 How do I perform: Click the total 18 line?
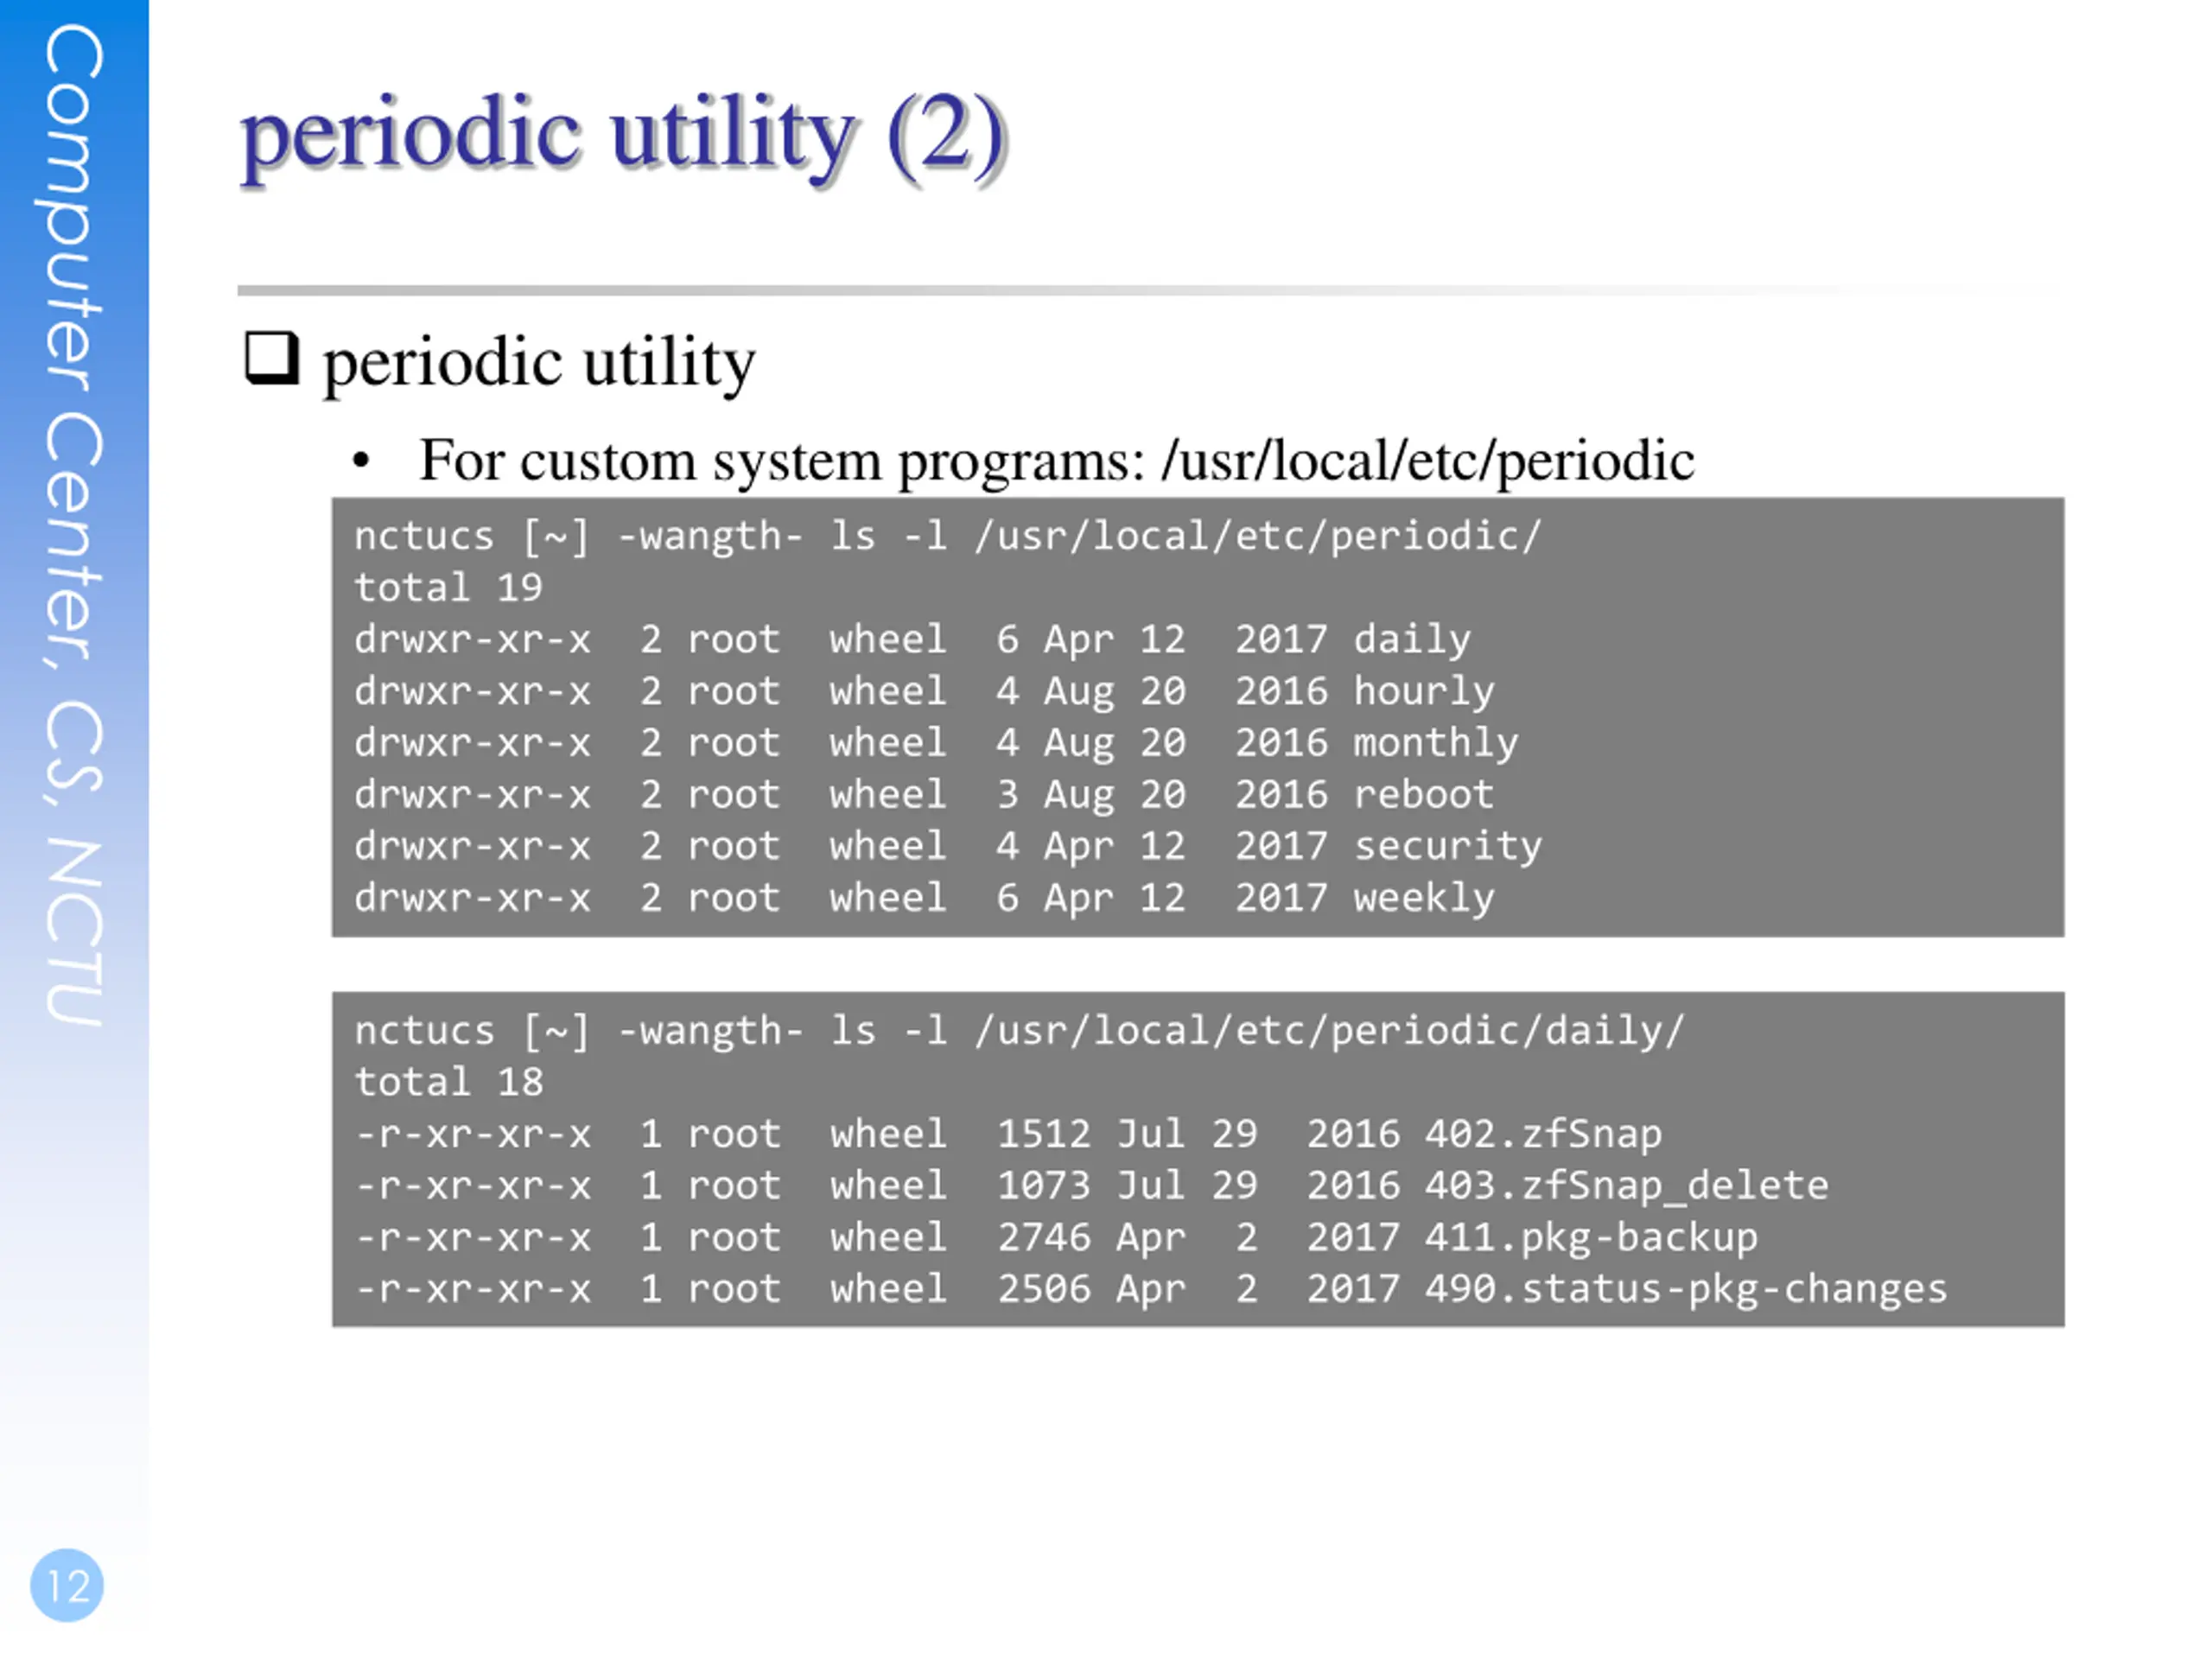point(448,1082)
